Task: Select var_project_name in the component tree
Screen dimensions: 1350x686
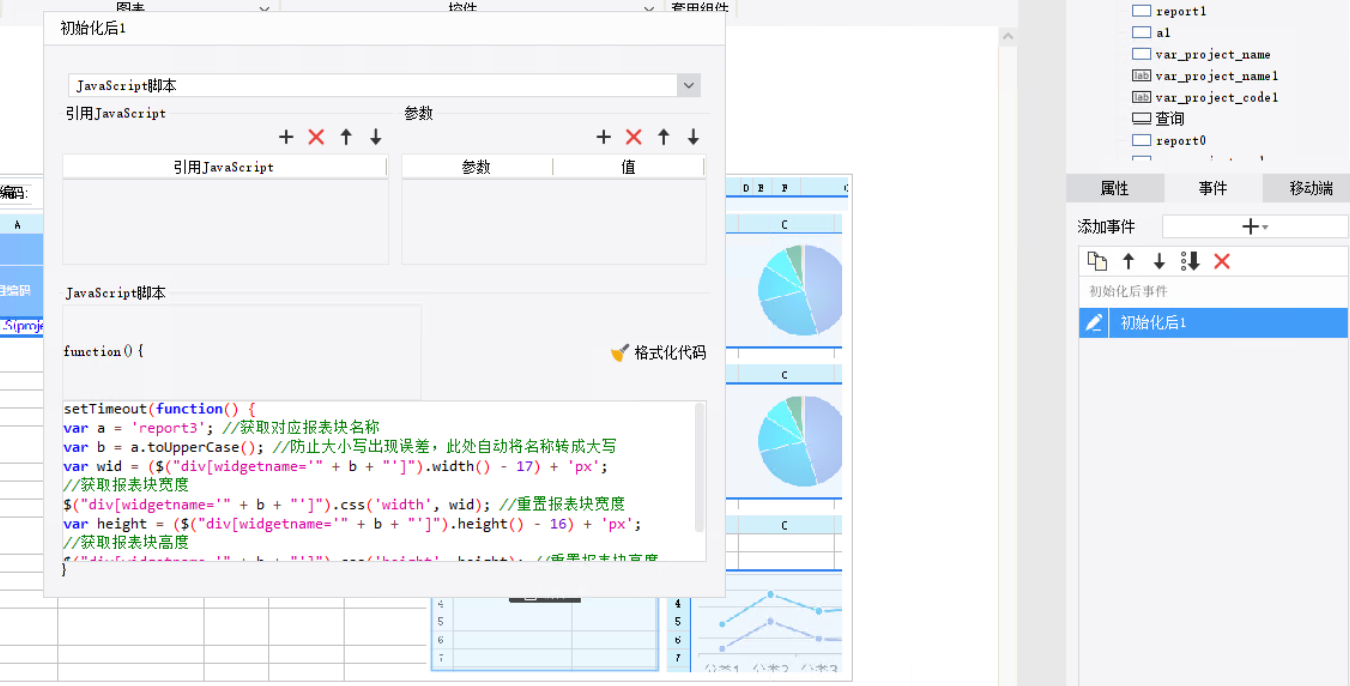Action: [x=1213, y=54]
